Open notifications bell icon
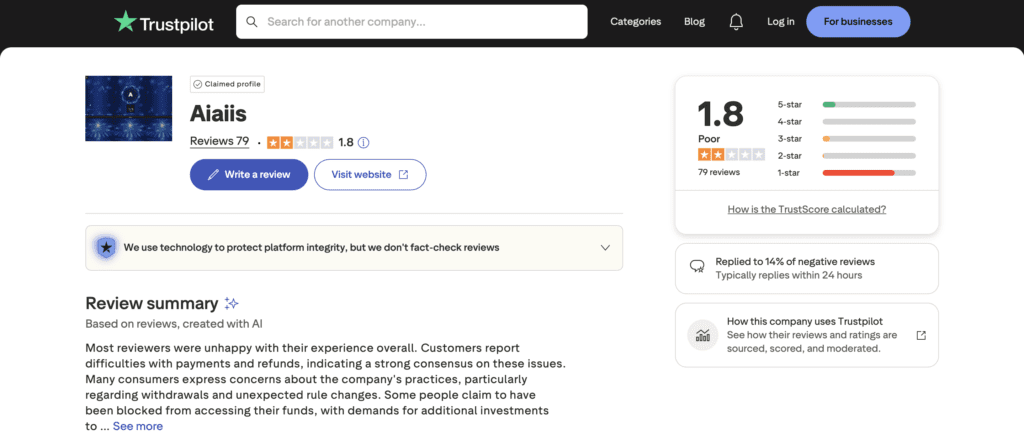1024x445 pixels. click(x=736, y=22)
